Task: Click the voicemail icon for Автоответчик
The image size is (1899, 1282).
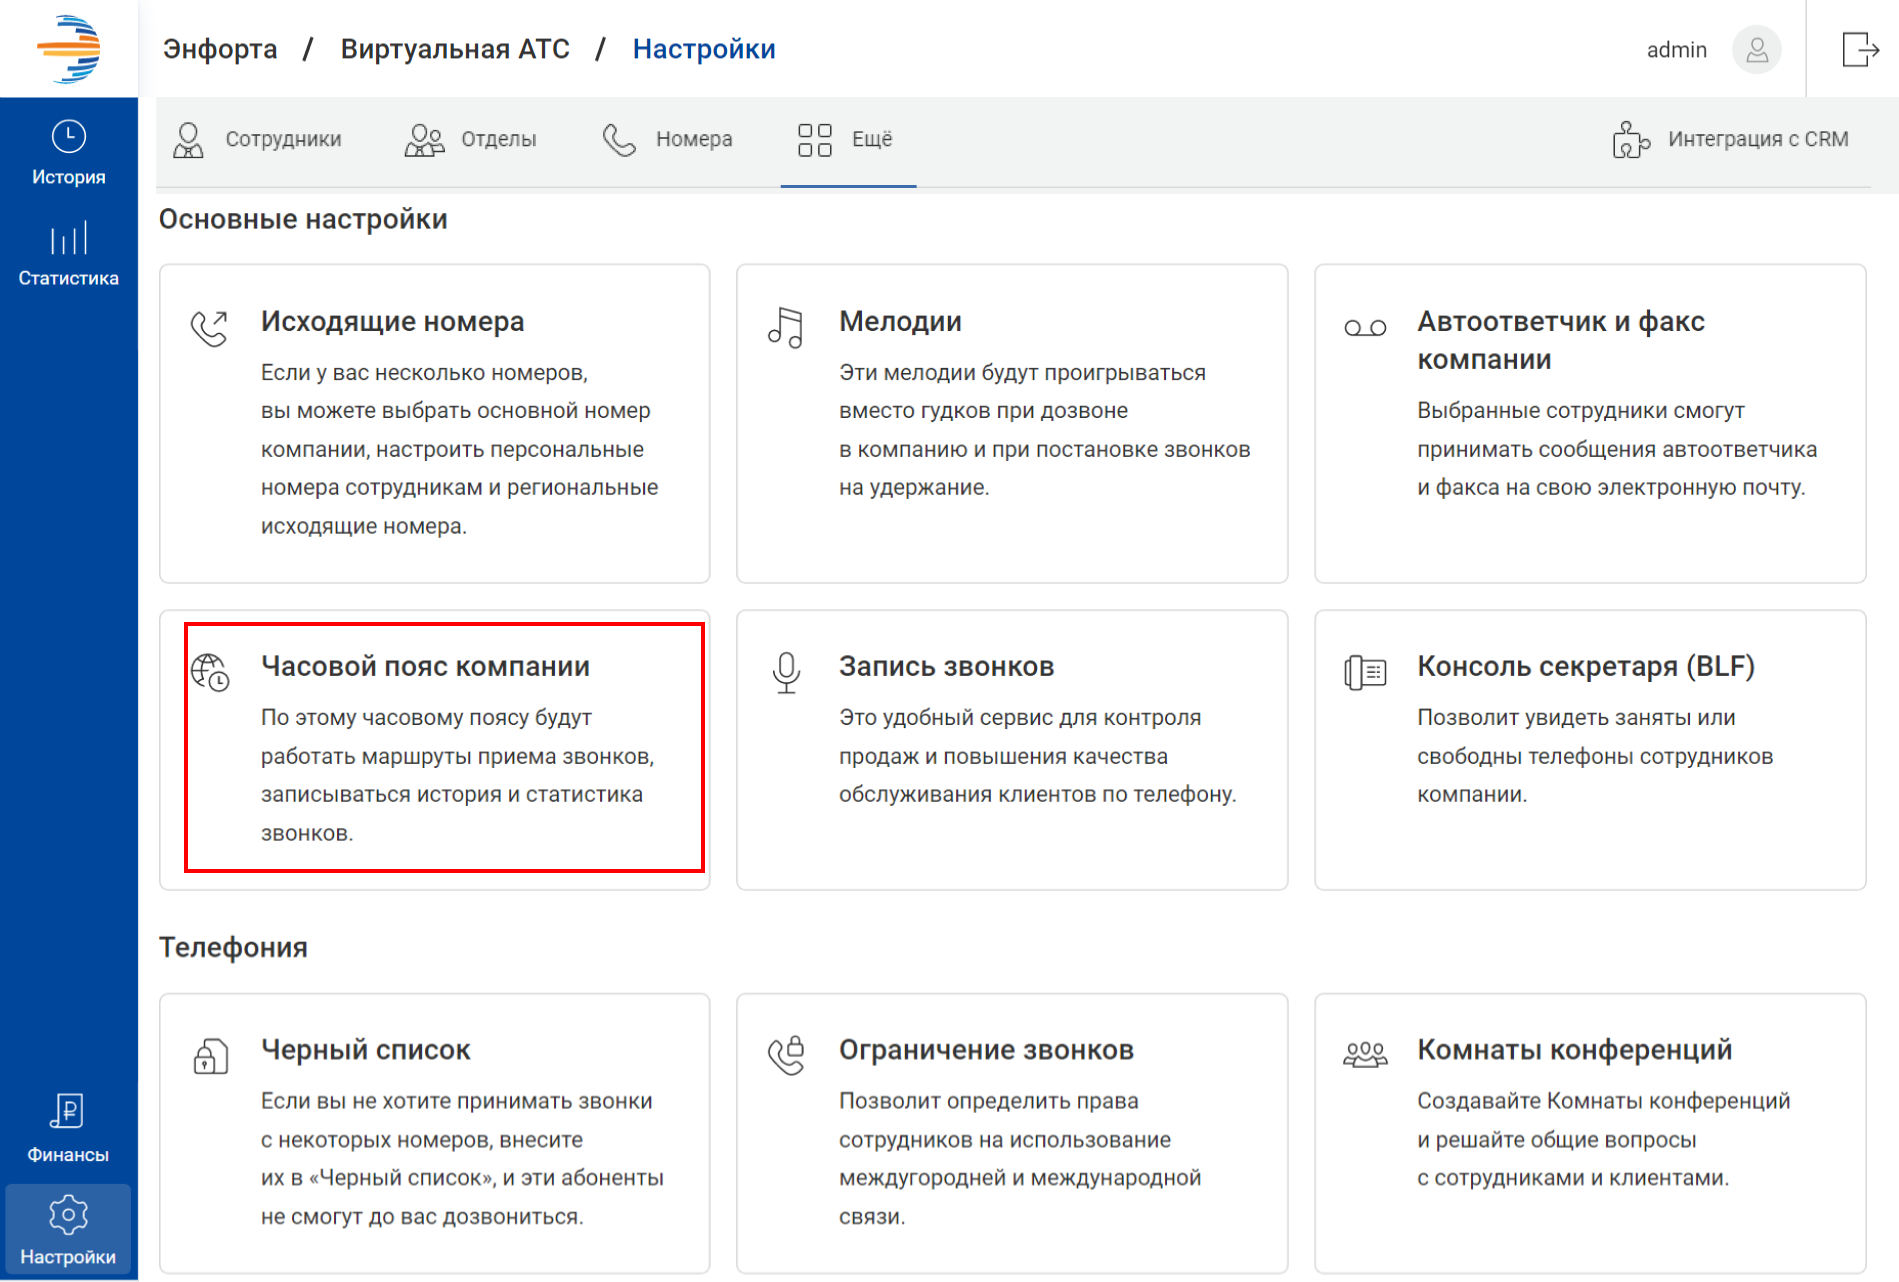Action: click(x=1365, y=328)
